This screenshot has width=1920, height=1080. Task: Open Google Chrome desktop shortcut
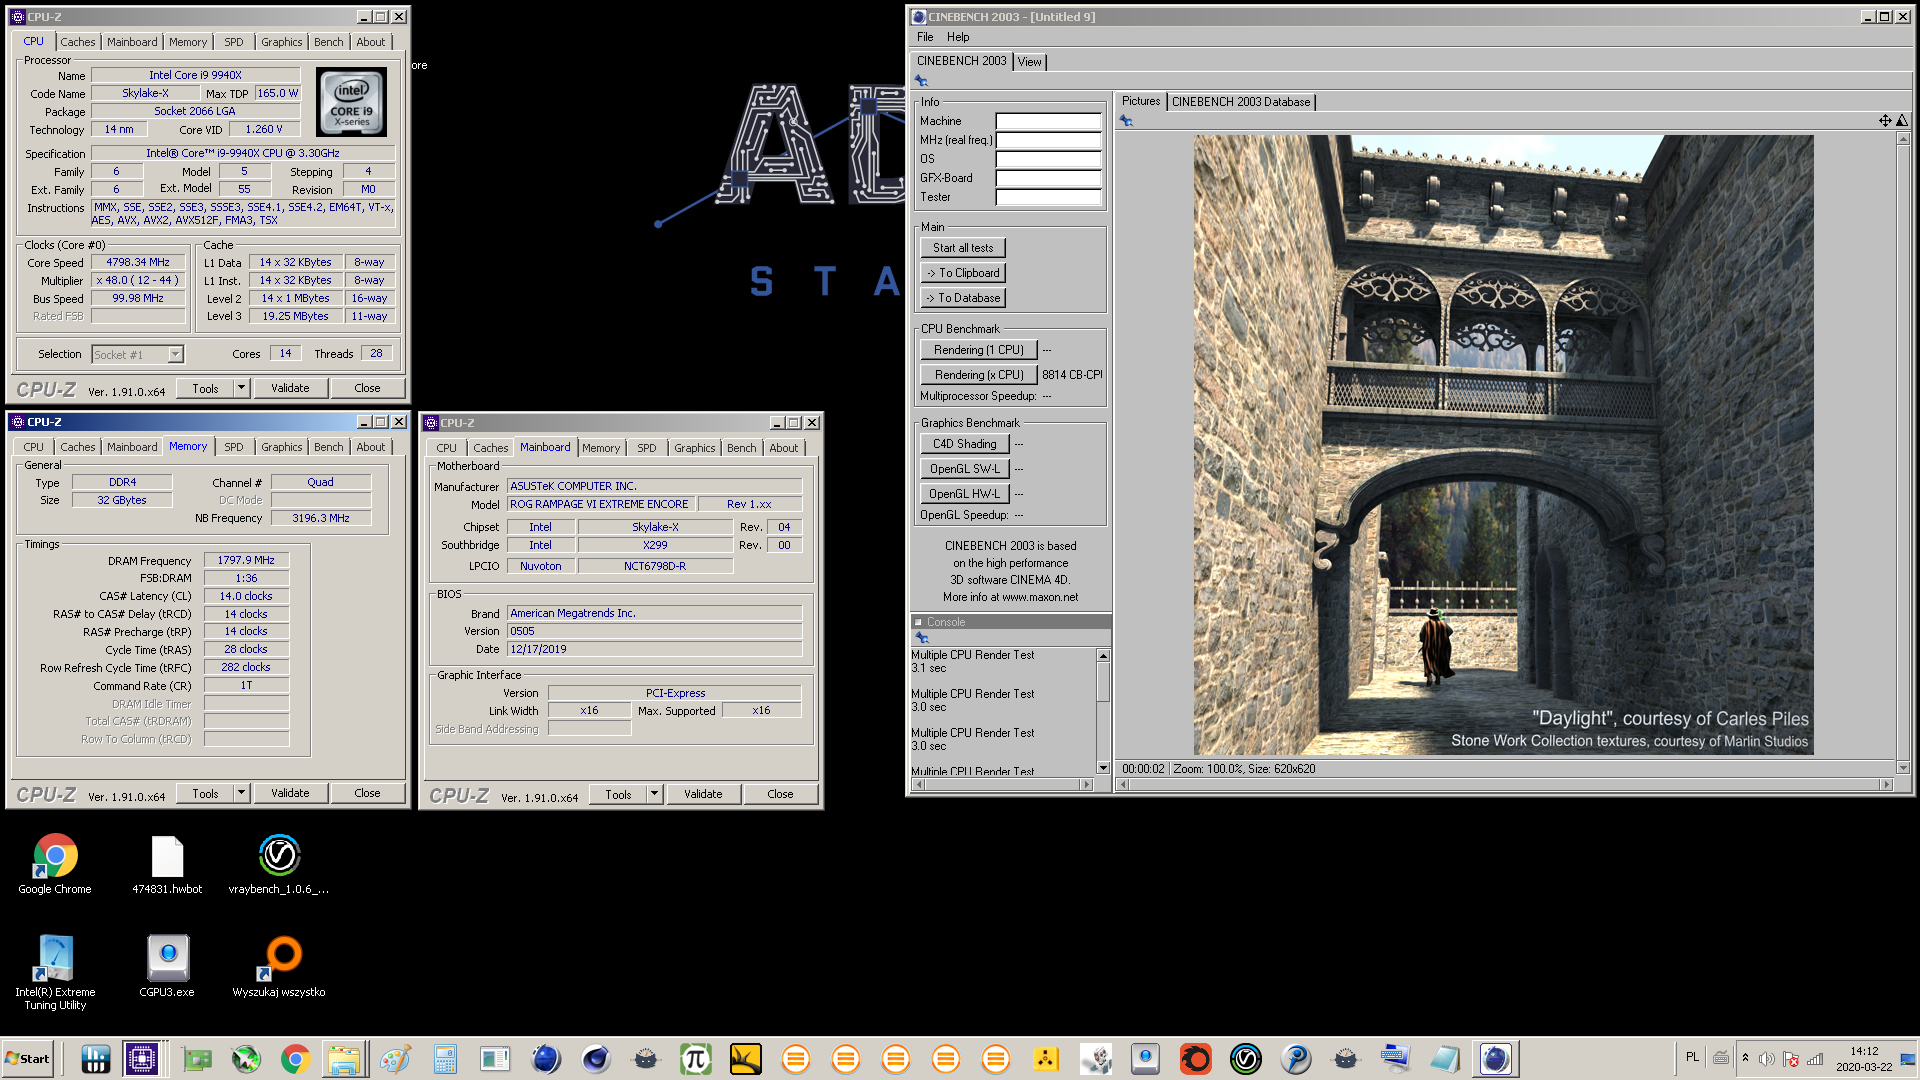pyautogui.click(x=55, y=864)
